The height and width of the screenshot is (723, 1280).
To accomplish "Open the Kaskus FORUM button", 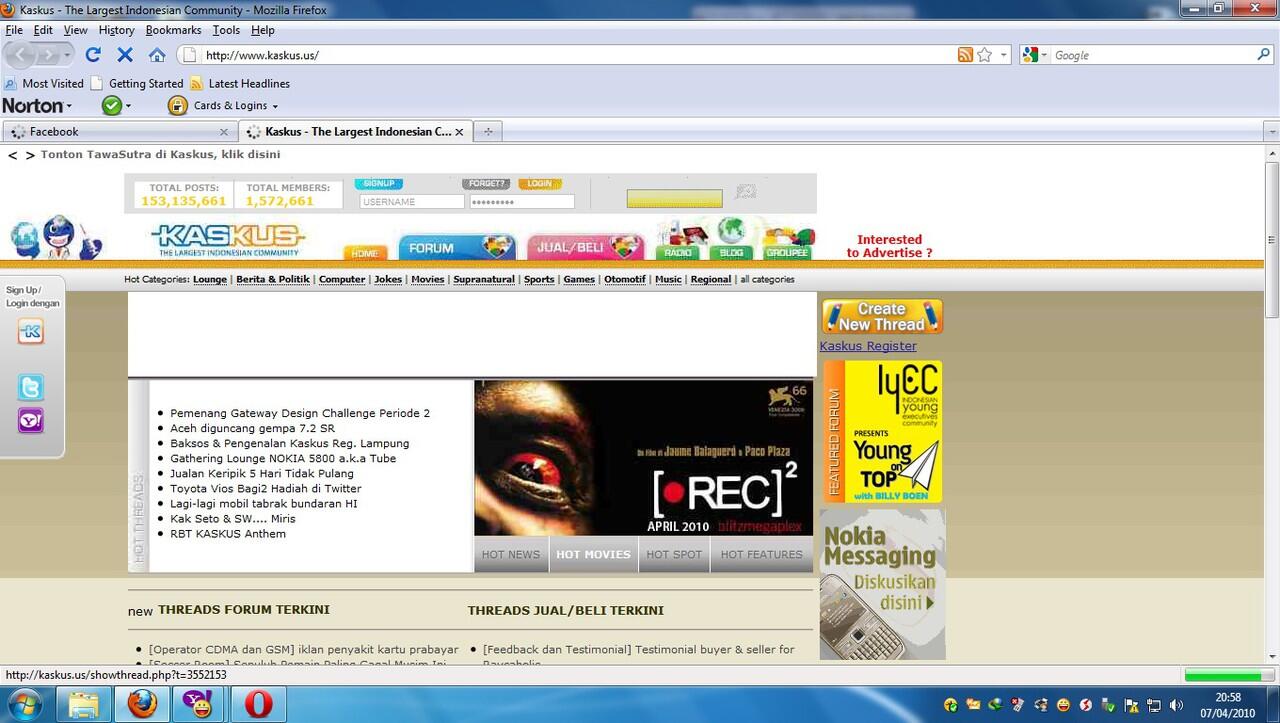I will pos(457,248).
